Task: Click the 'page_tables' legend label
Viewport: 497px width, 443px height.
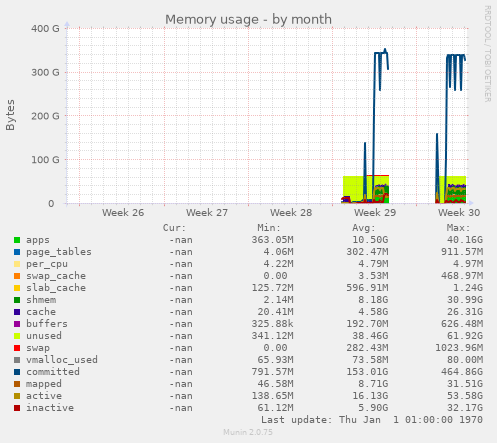Action: pyautogui.click(x=59, y=252)
